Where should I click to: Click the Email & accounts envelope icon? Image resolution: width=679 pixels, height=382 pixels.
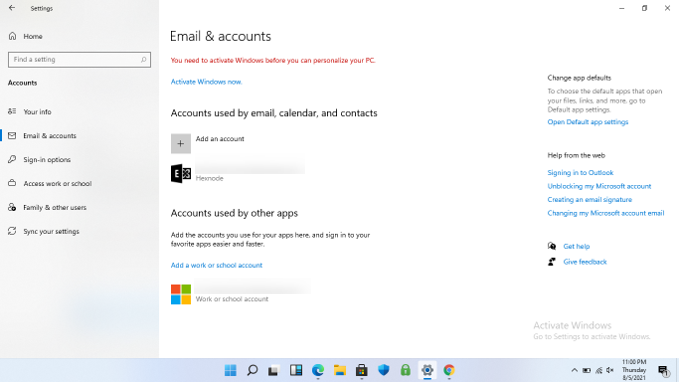click(12, 136)
